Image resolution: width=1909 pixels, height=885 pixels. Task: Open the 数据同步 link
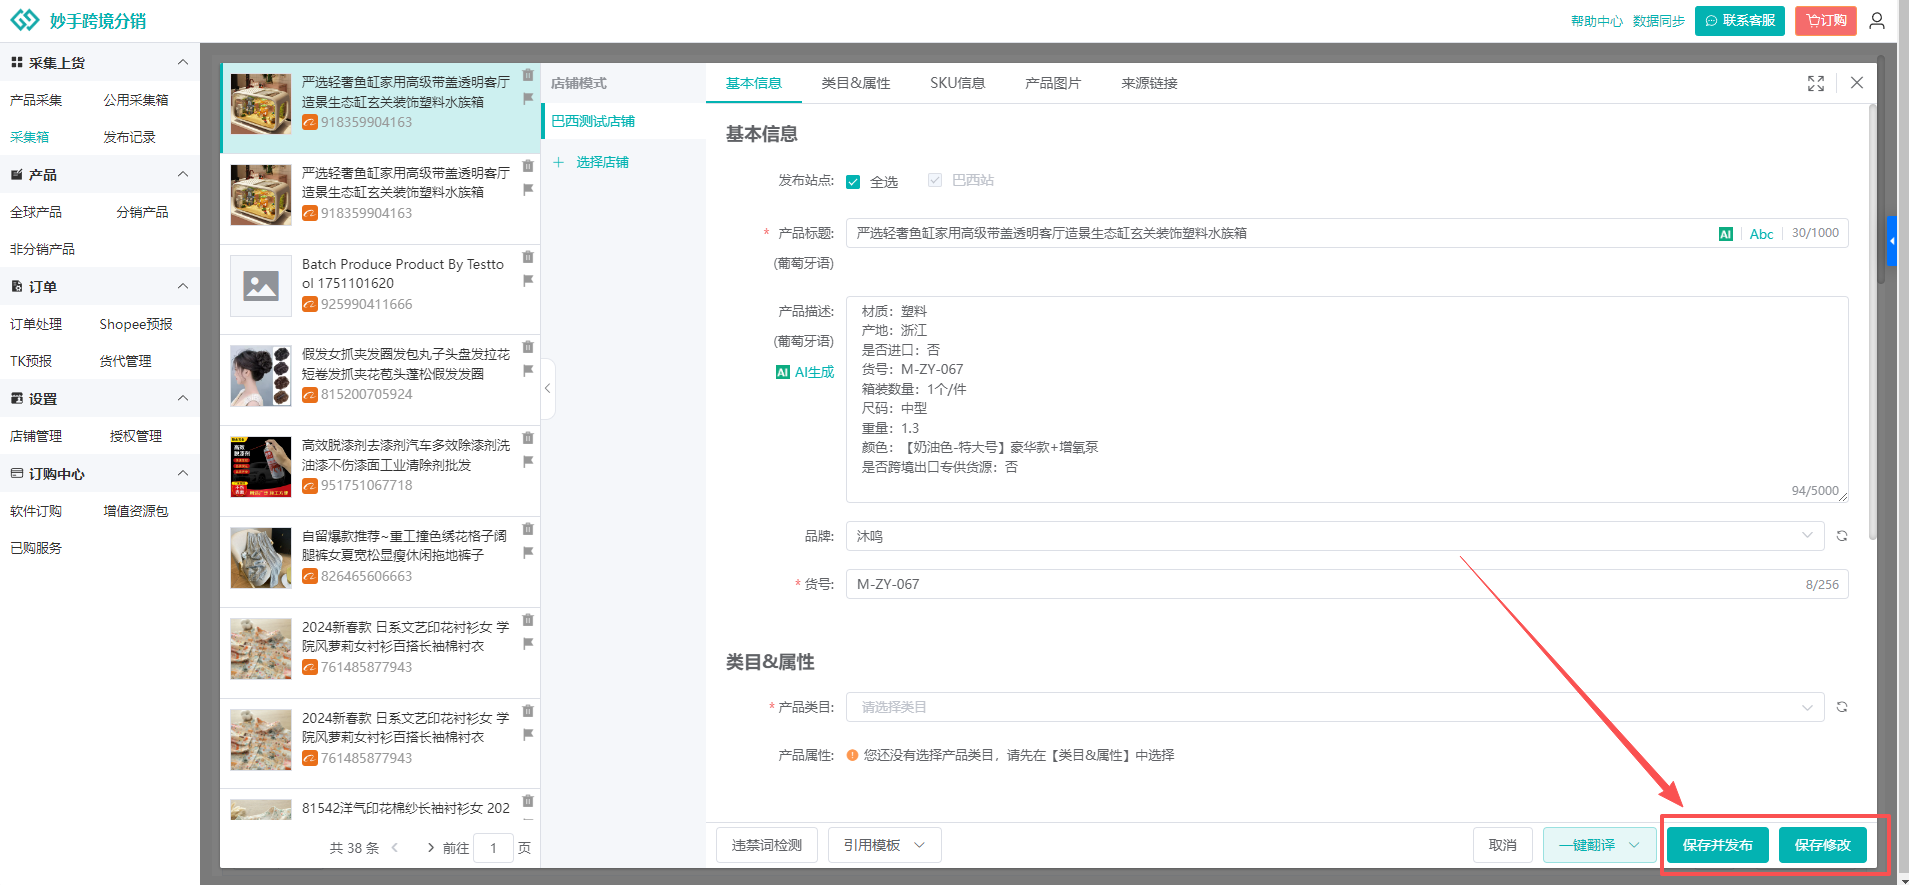tap(1659, 21)
